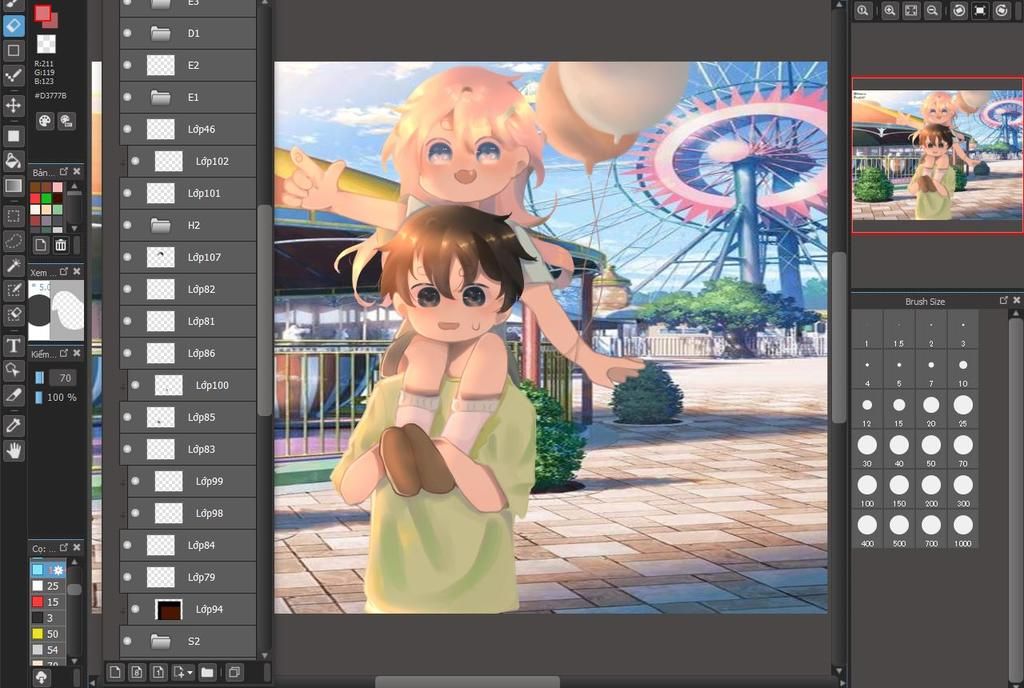Close the brush control panel

point(77,353)
